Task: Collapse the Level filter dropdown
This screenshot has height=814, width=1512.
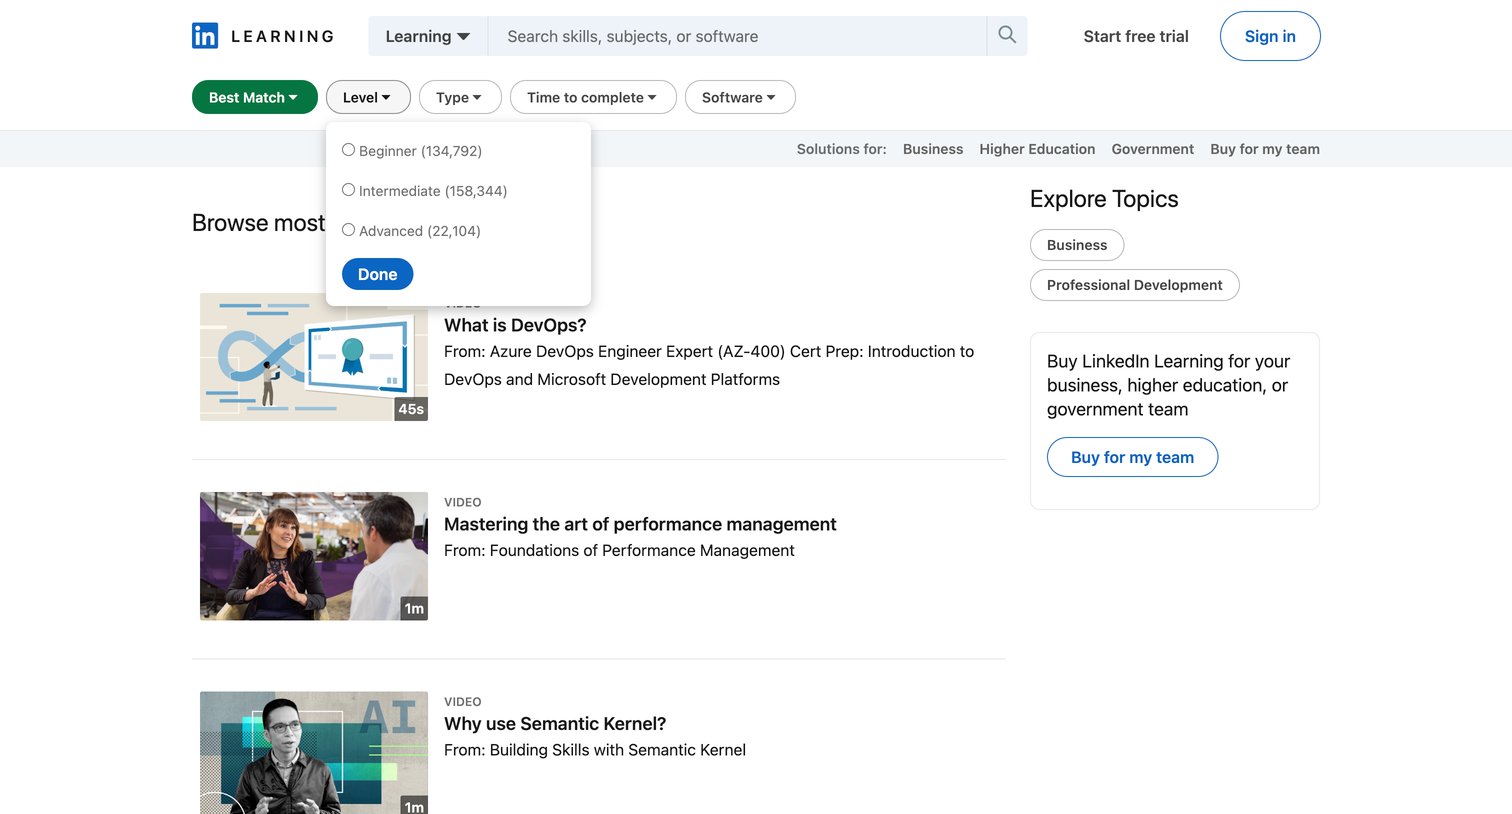Action: click(x=368, y=97)
